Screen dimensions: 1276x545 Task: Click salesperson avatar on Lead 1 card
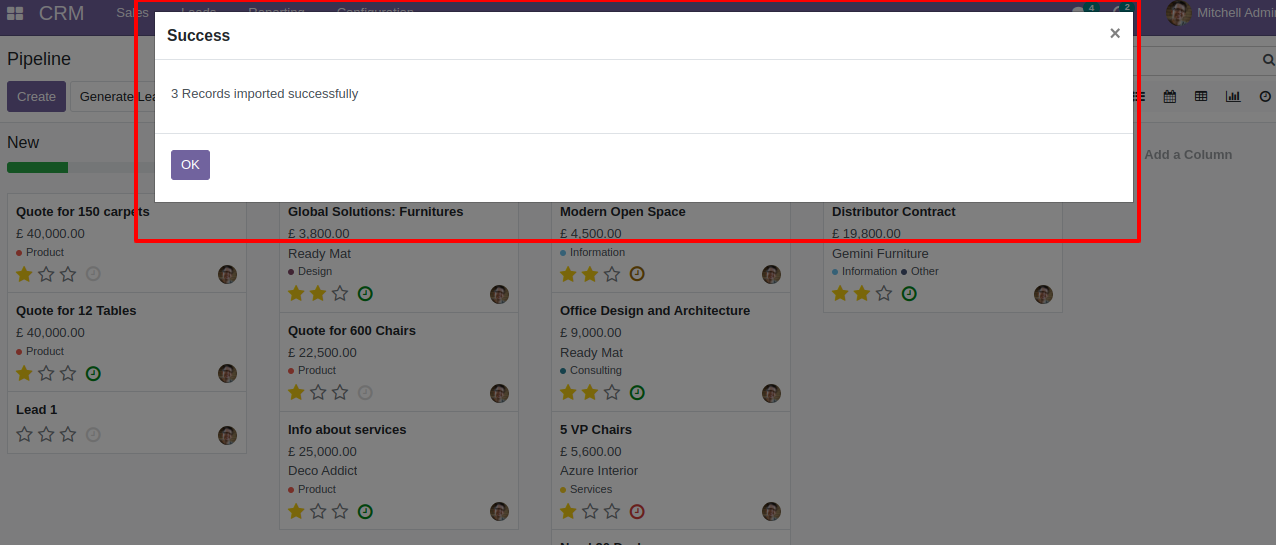(227, 435)
